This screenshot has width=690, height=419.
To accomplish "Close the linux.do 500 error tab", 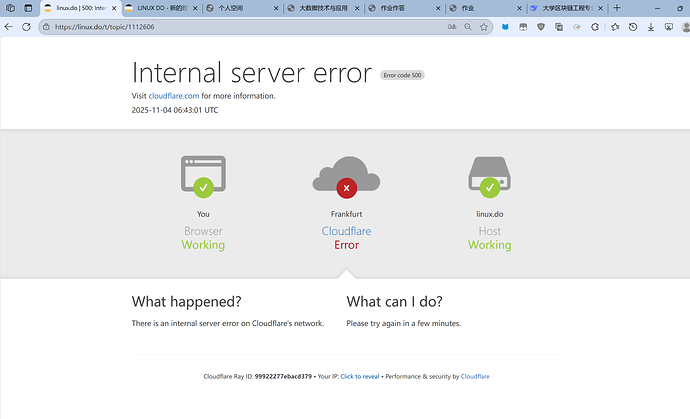I will click(114, 8).
